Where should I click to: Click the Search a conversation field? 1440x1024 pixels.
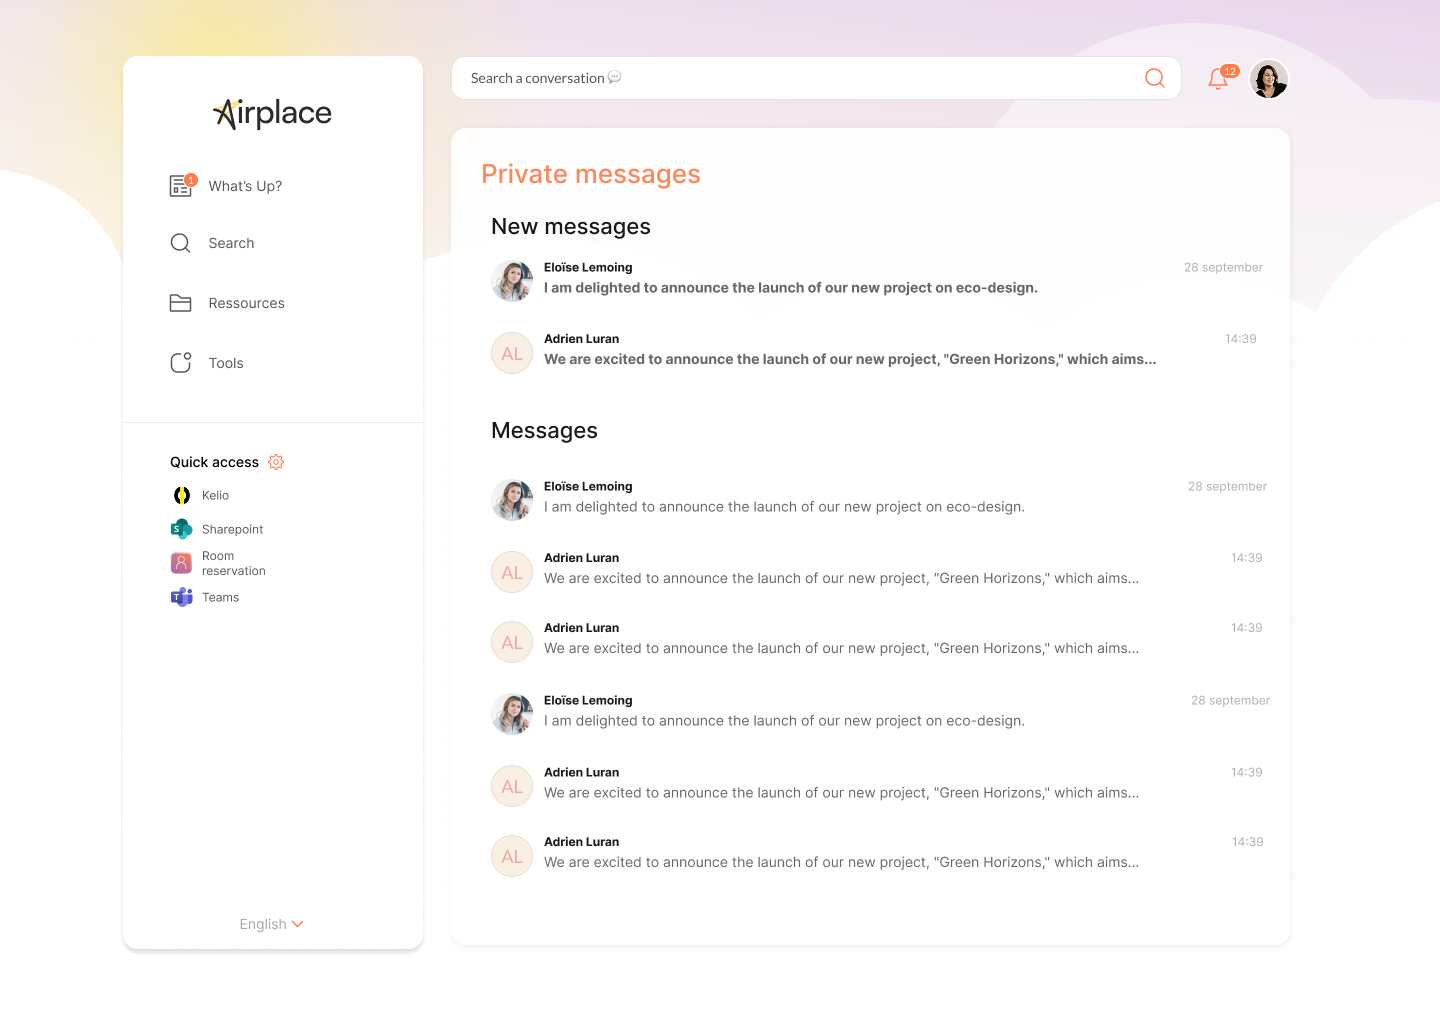(x=800, y=78)
